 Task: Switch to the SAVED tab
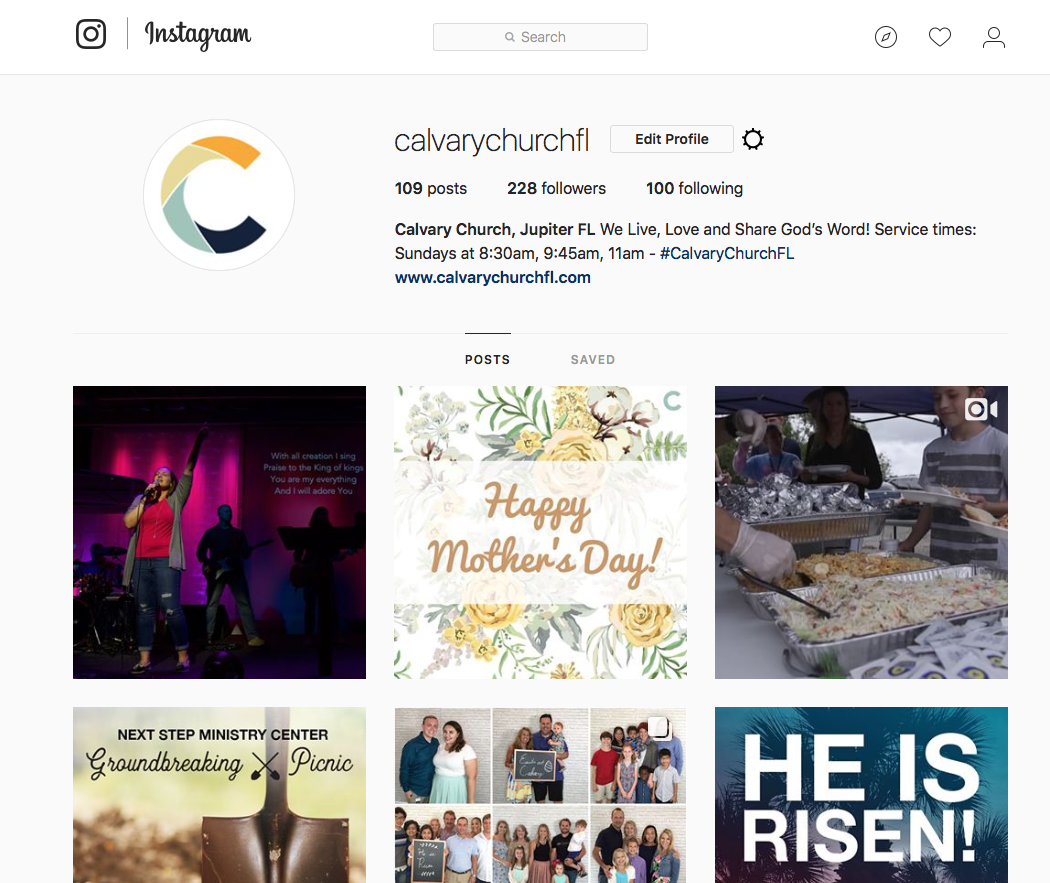593,359
